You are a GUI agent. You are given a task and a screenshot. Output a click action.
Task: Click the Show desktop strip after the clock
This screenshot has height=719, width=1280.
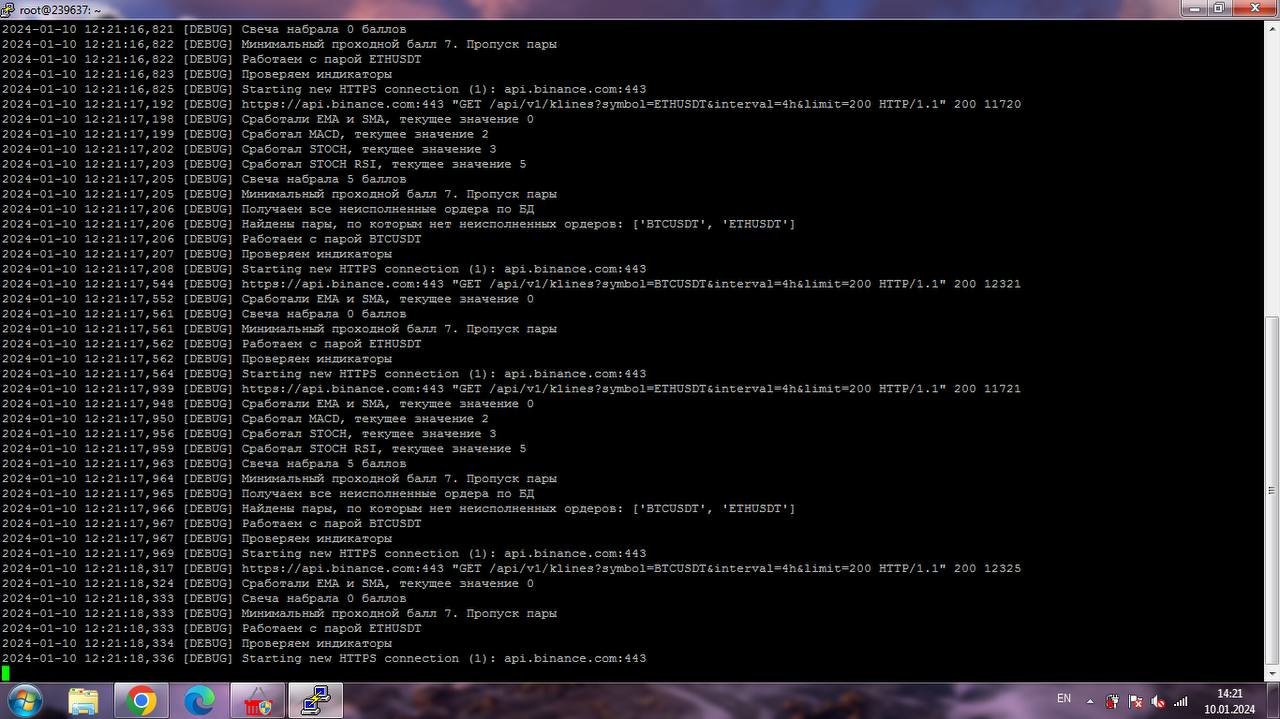pos(1272,701)
